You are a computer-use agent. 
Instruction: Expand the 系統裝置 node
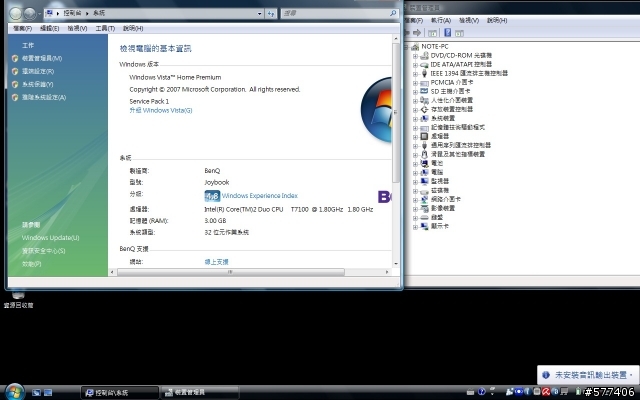coord(415,119)
